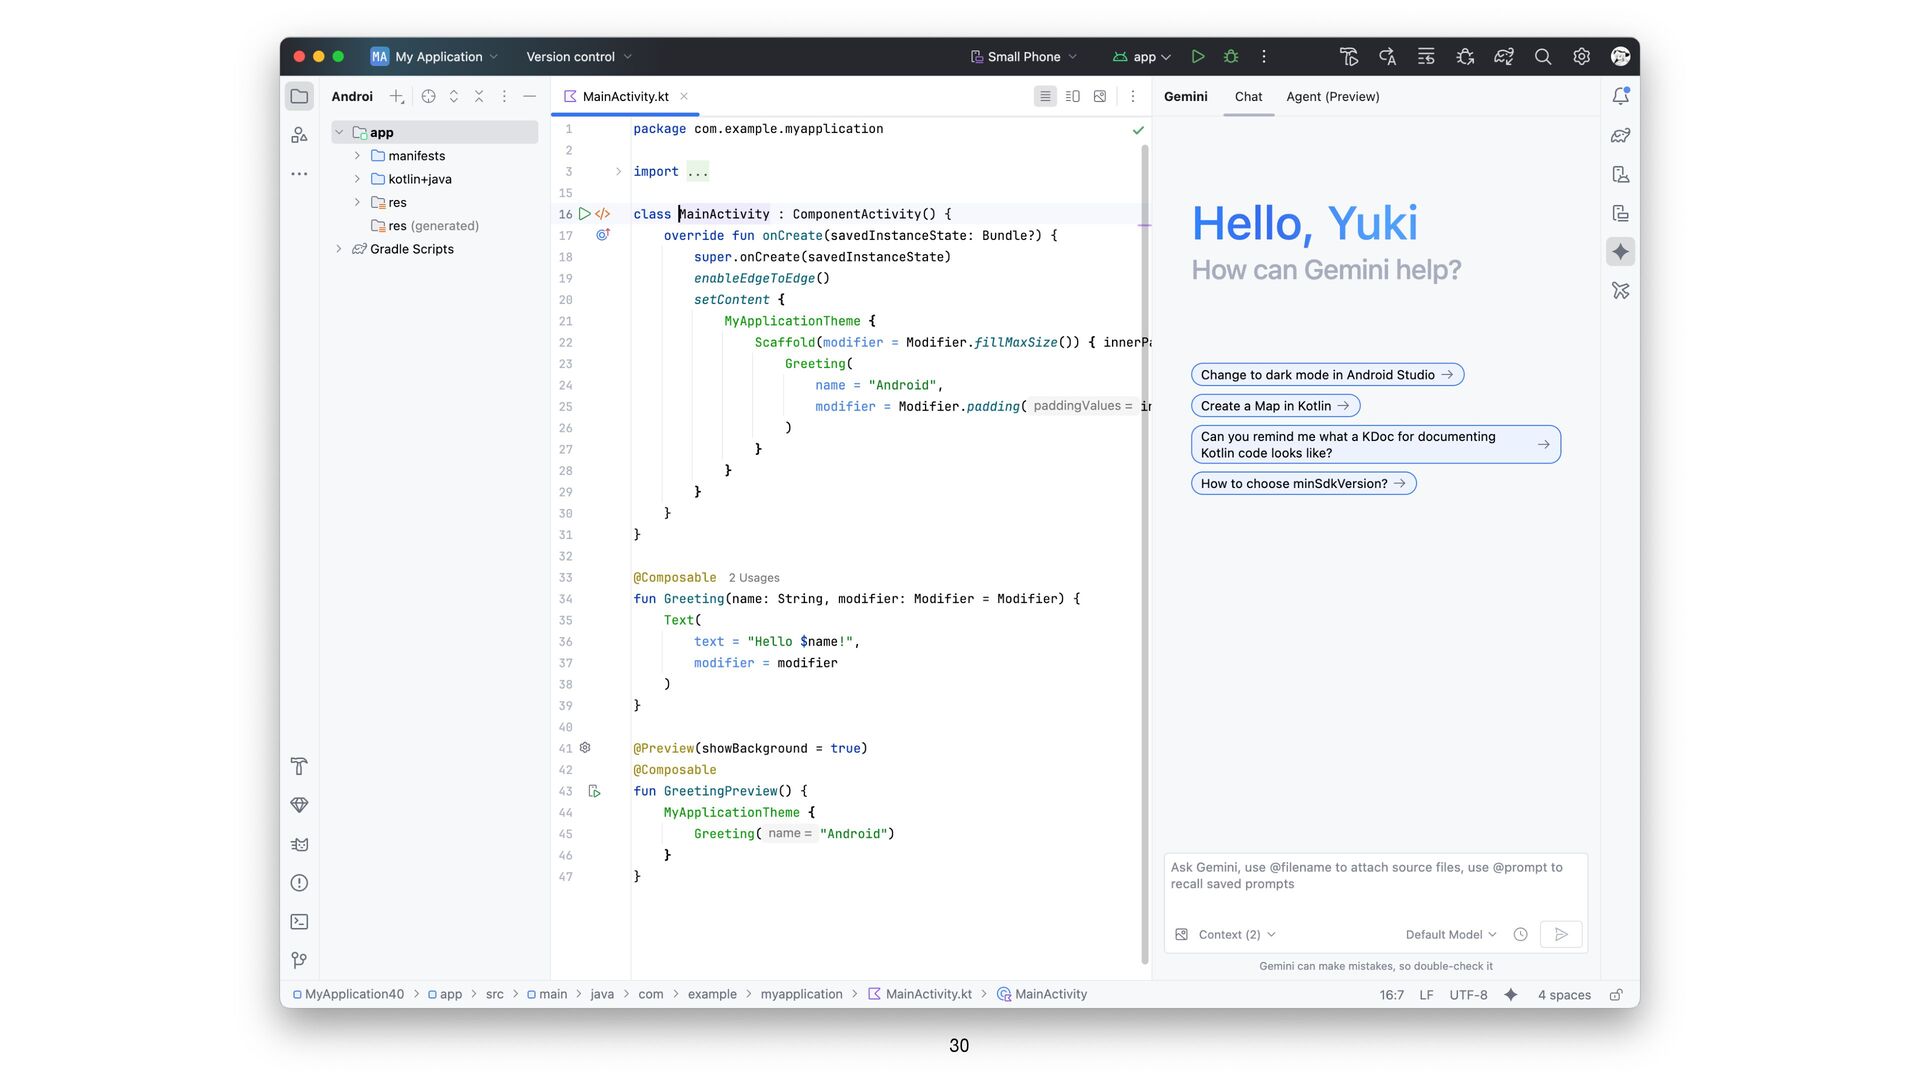Toggle Gemini sparkle status in the status bar
1920x1080 pixels.
(1510, 995)
